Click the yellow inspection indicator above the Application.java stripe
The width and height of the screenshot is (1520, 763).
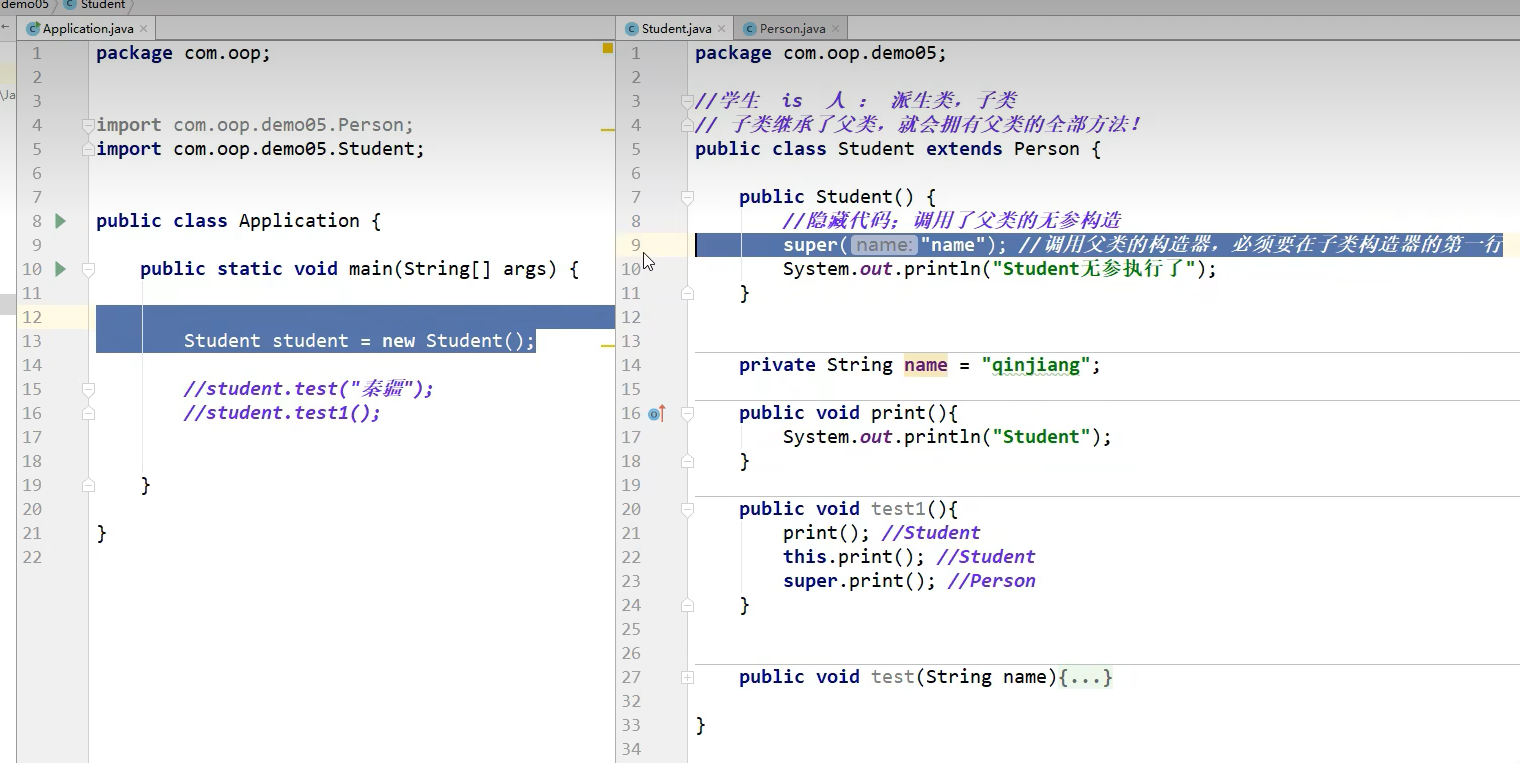coord(607,48)
